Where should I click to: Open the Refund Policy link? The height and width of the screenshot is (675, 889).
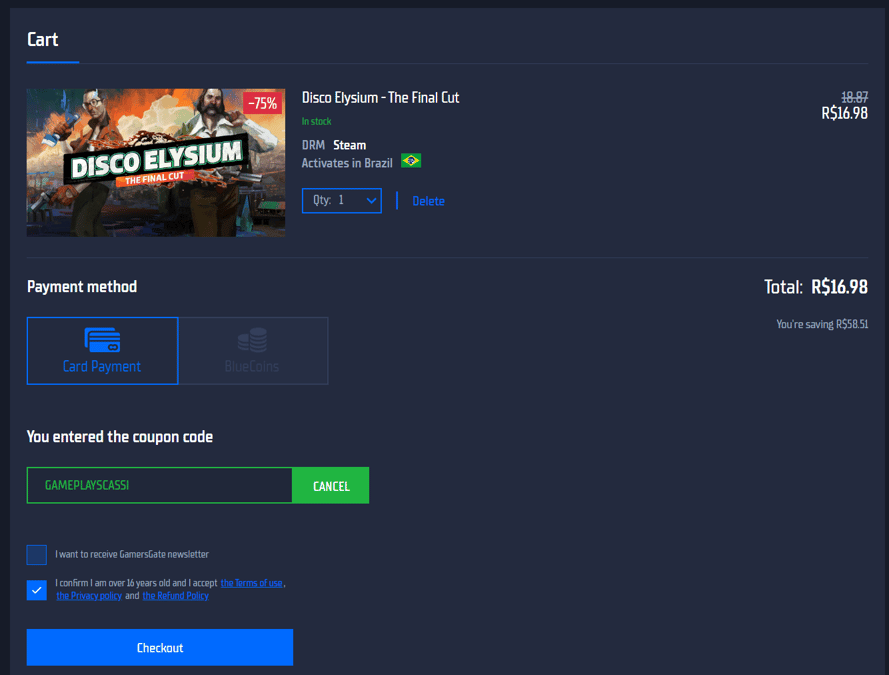(175, 596)
